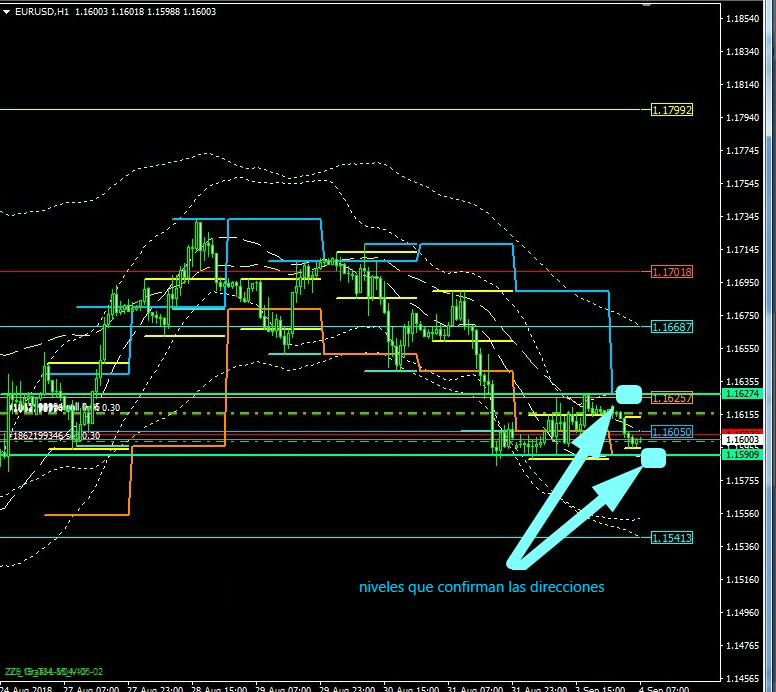Click the green 1.15909 price tag on axis

(746, 455)
